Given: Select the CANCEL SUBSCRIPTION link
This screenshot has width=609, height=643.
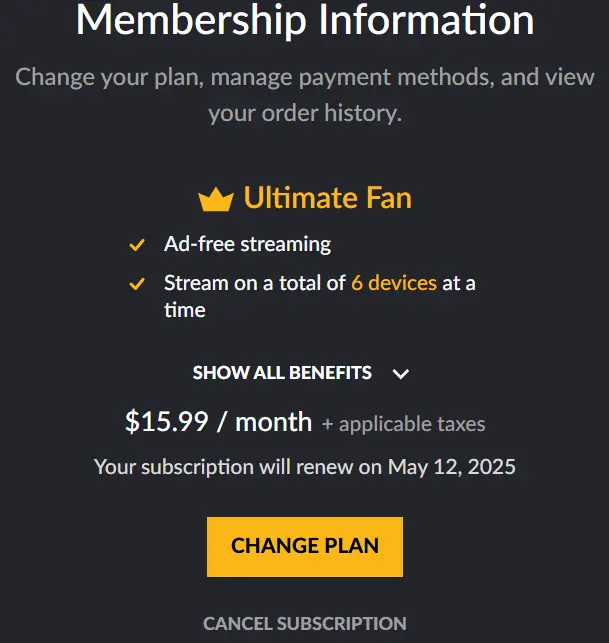Looking at the screenshot, I should pos(305,623).
